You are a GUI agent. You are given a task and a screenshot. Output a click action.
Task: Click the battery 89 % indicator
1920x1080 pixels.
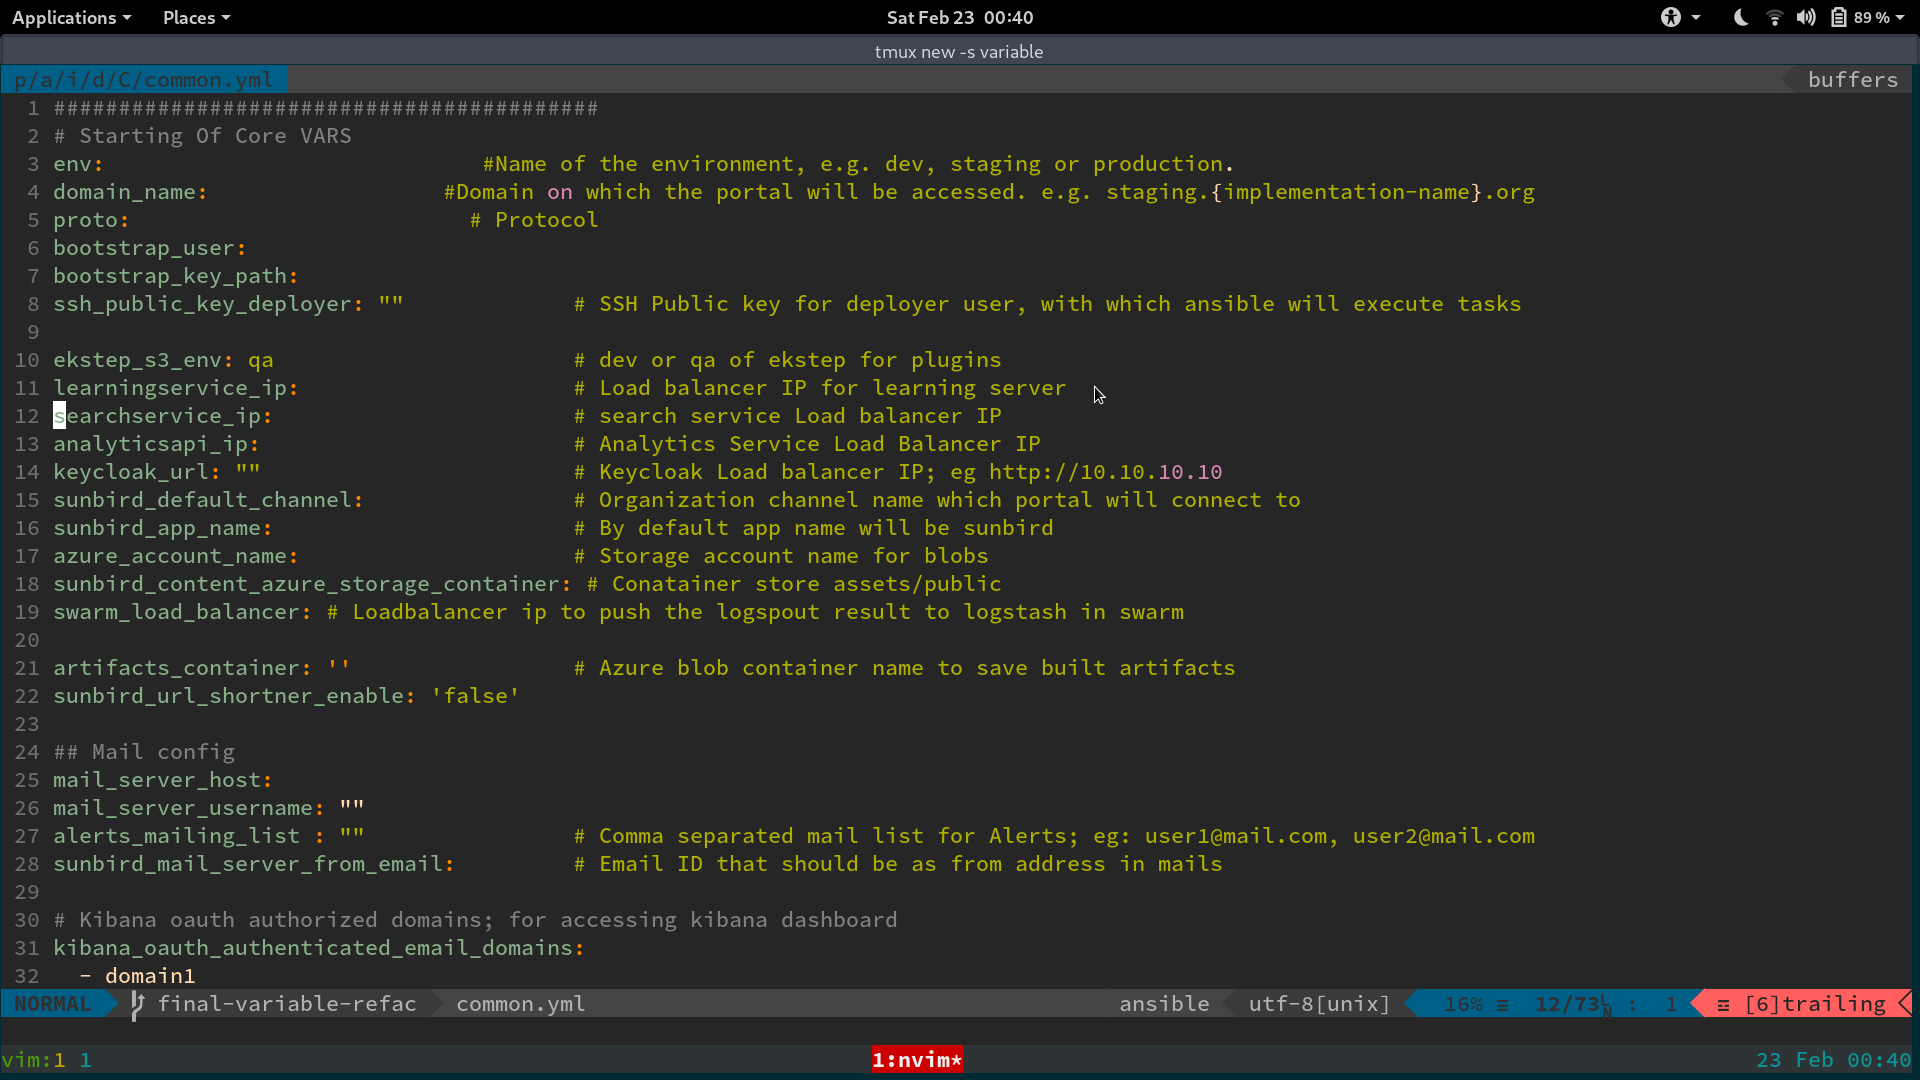1860,17
